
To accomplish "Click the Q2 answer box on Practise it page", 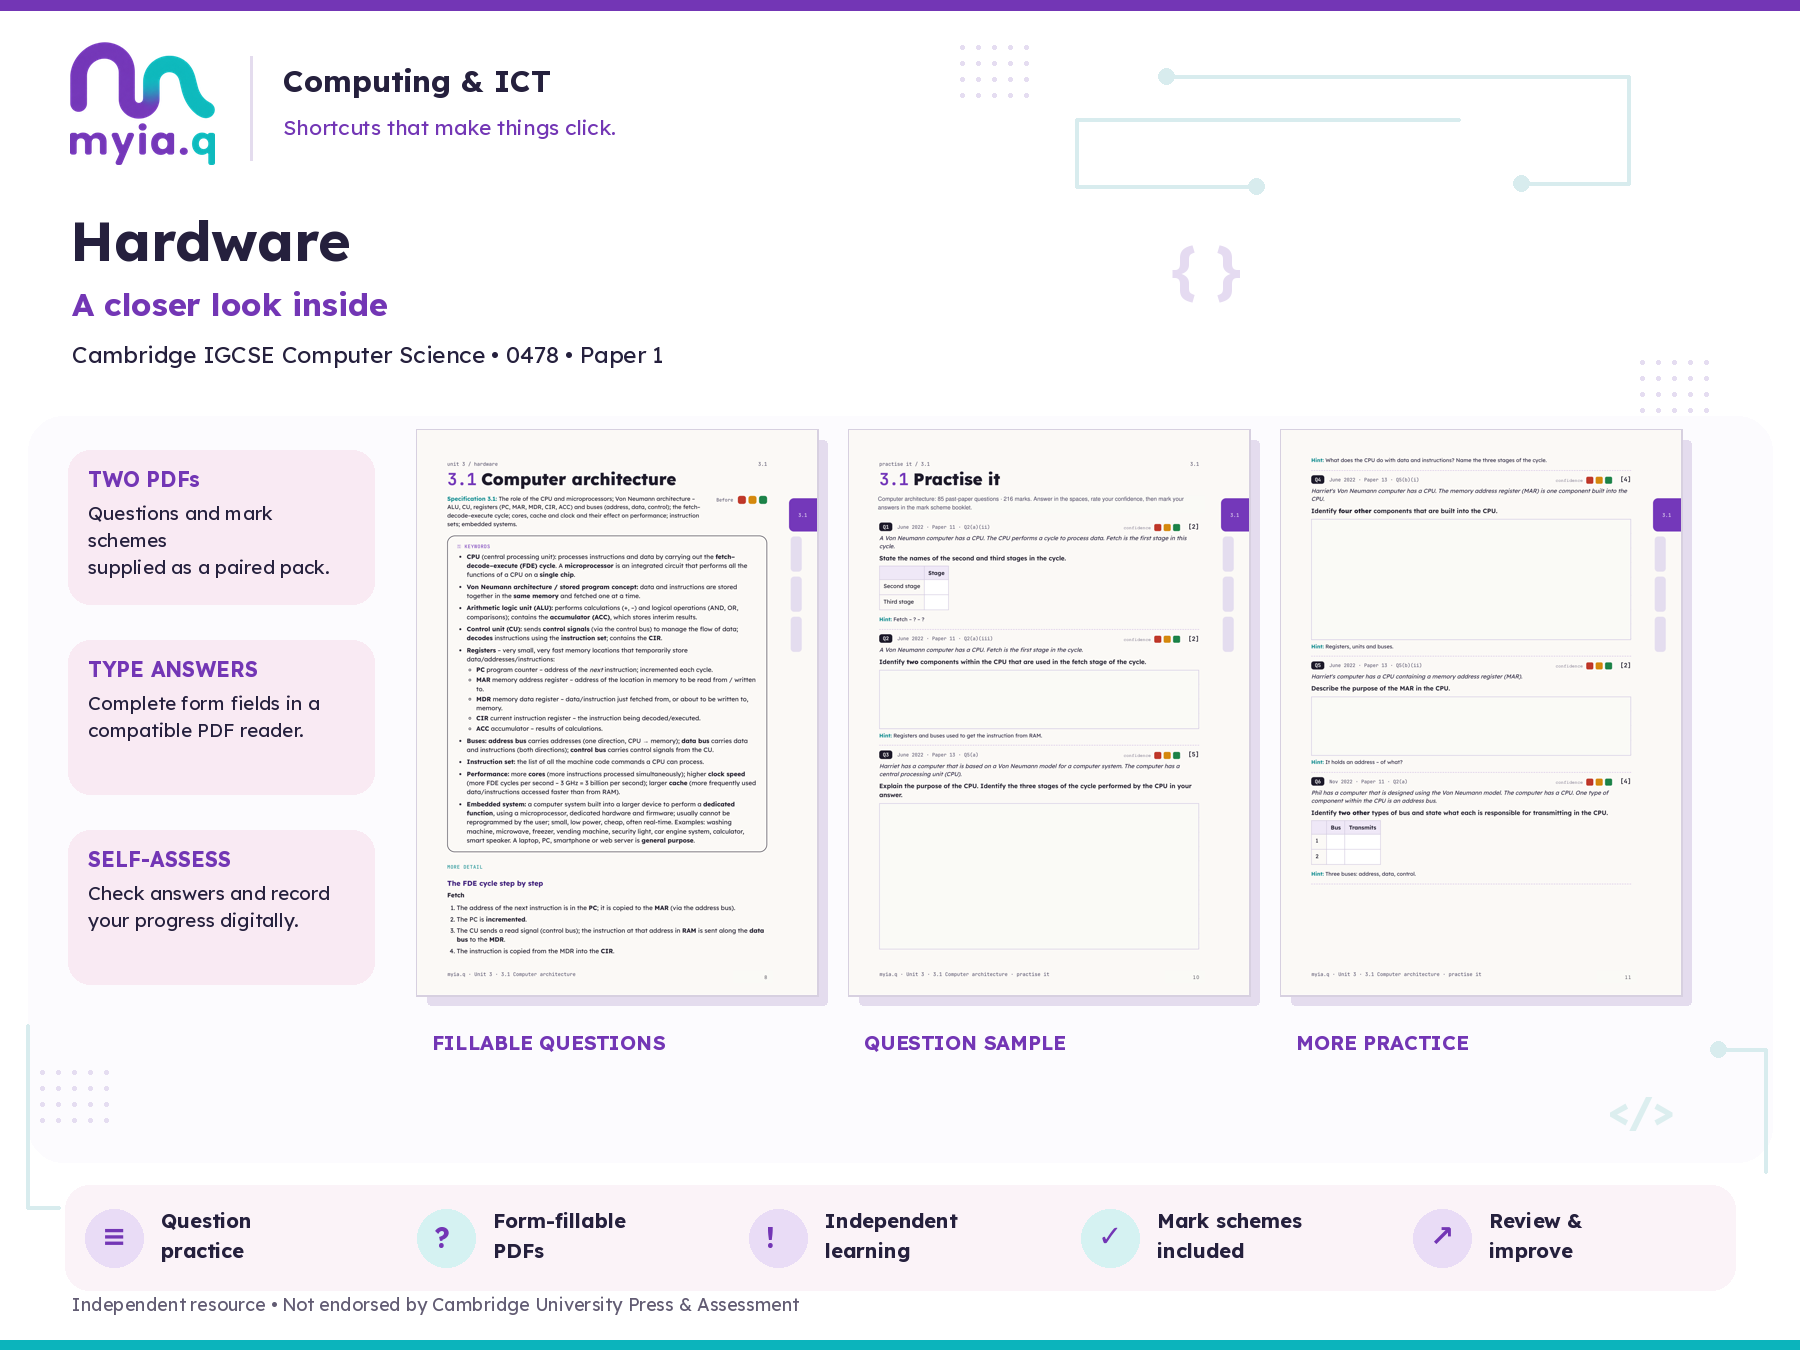I will (x=1039, y=699).
